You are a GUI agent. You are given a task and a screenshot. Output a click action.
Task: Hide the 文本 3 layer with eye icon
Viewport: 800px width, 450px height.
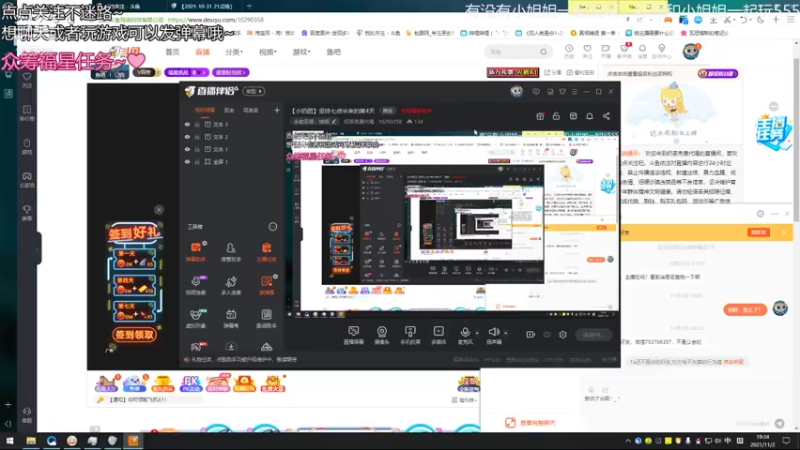tap(187, 124)
